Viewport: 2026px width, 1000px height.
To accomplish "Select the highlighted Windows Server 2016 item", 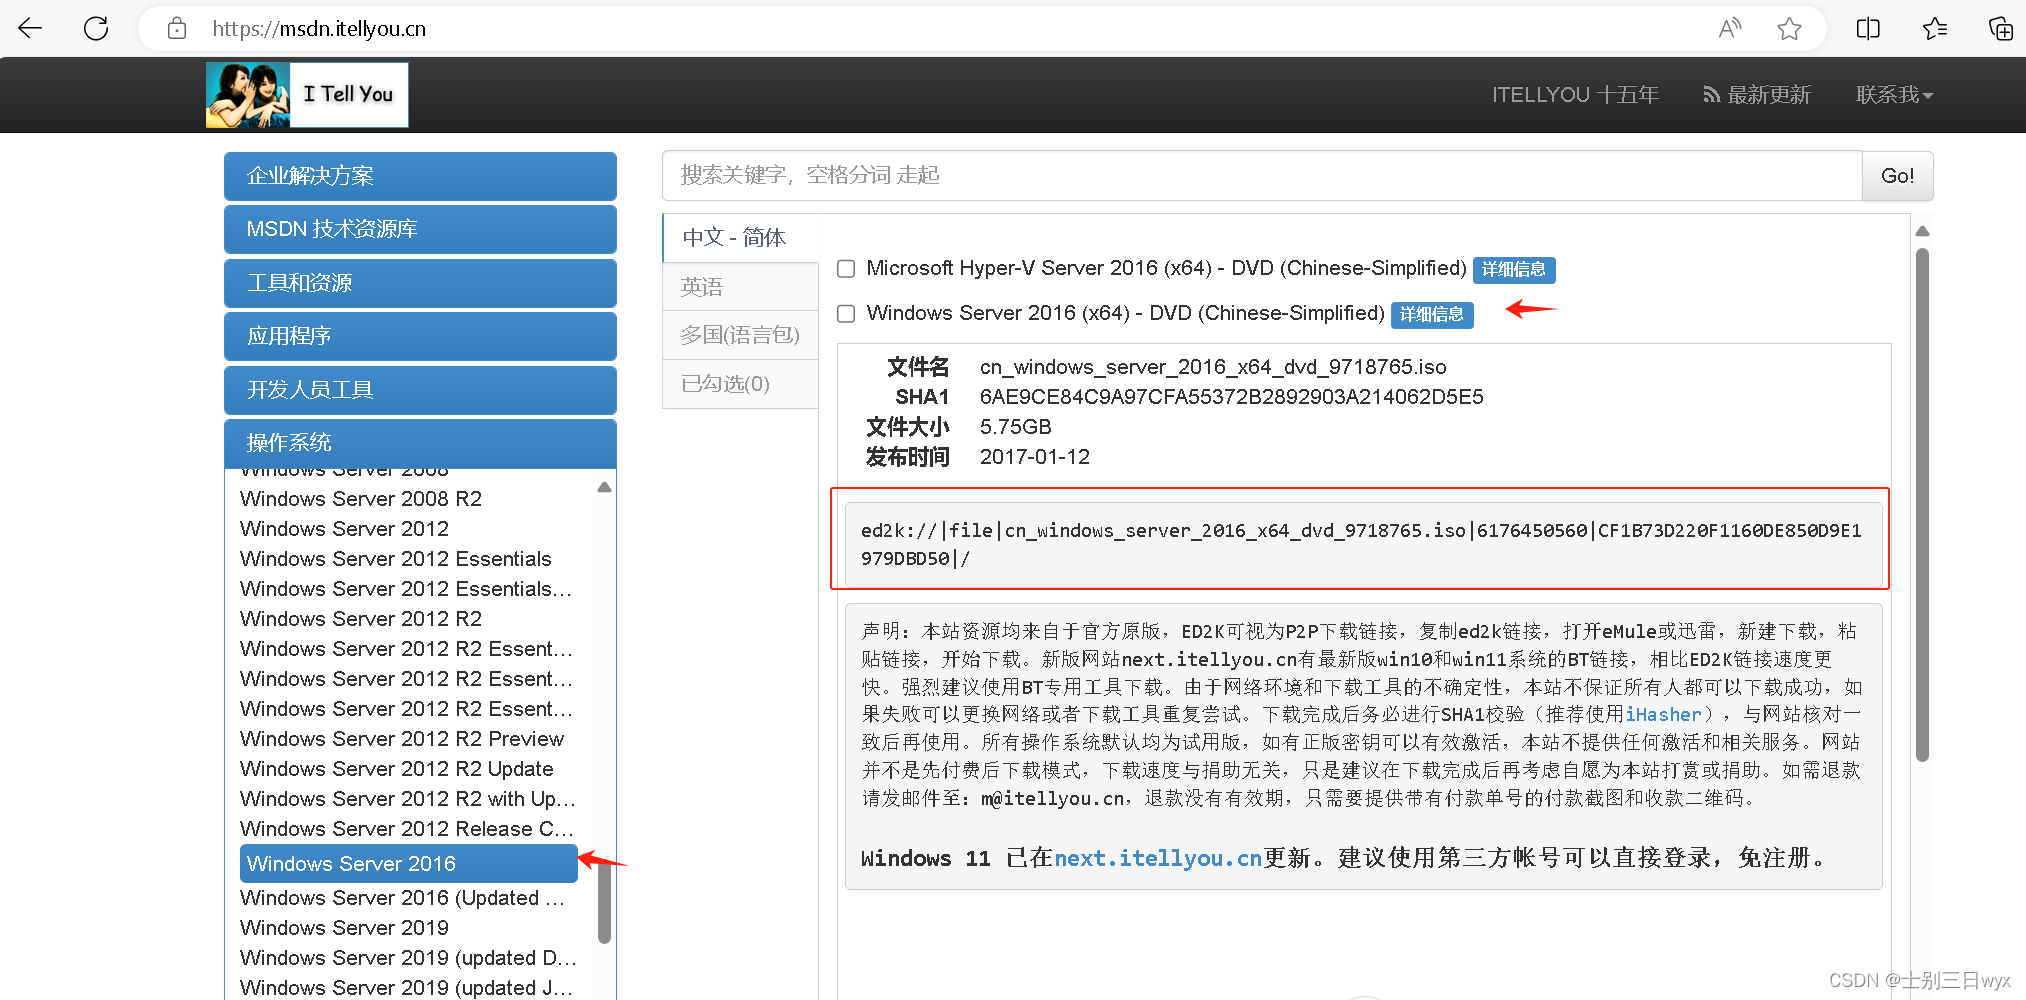I will click(409, 864).
